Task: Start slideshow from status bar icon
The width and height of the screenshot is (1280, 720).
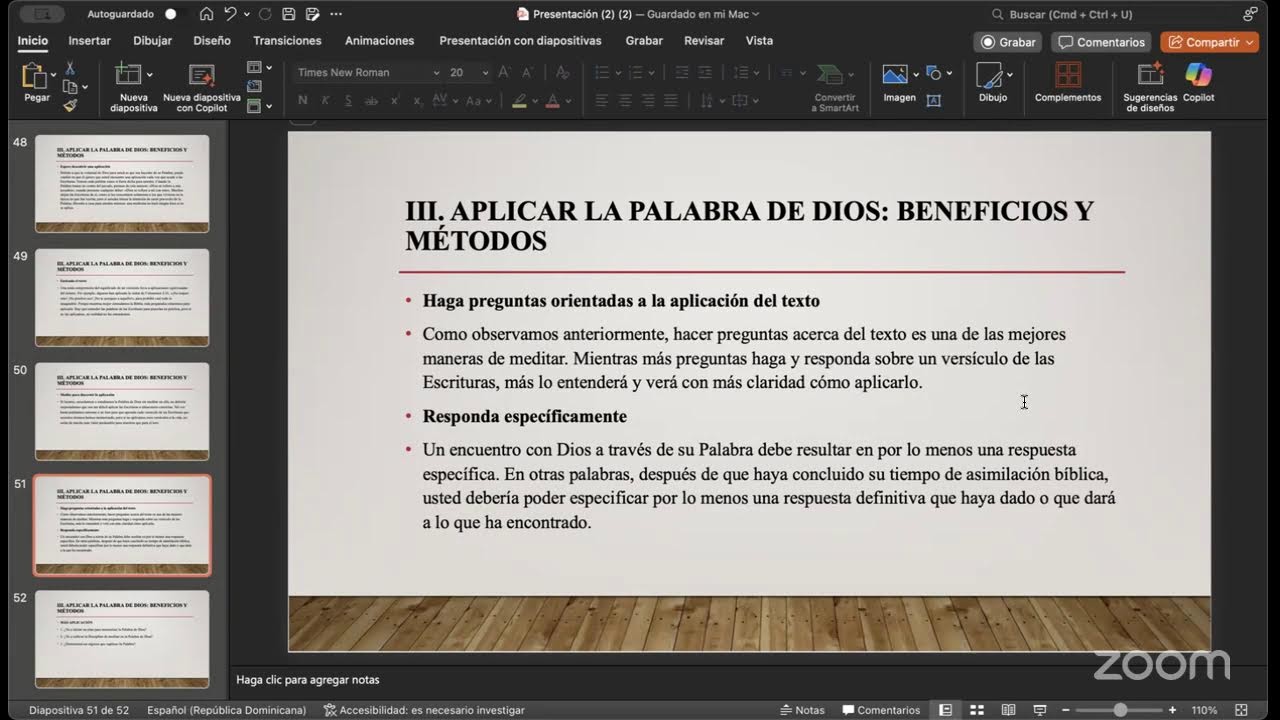Action: coord(1041,710)
